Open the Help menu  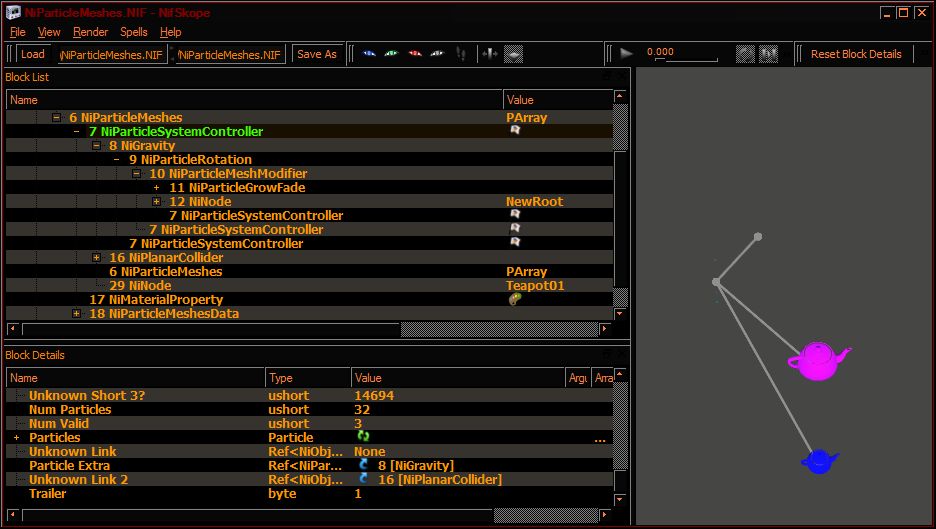coord(170,32)
